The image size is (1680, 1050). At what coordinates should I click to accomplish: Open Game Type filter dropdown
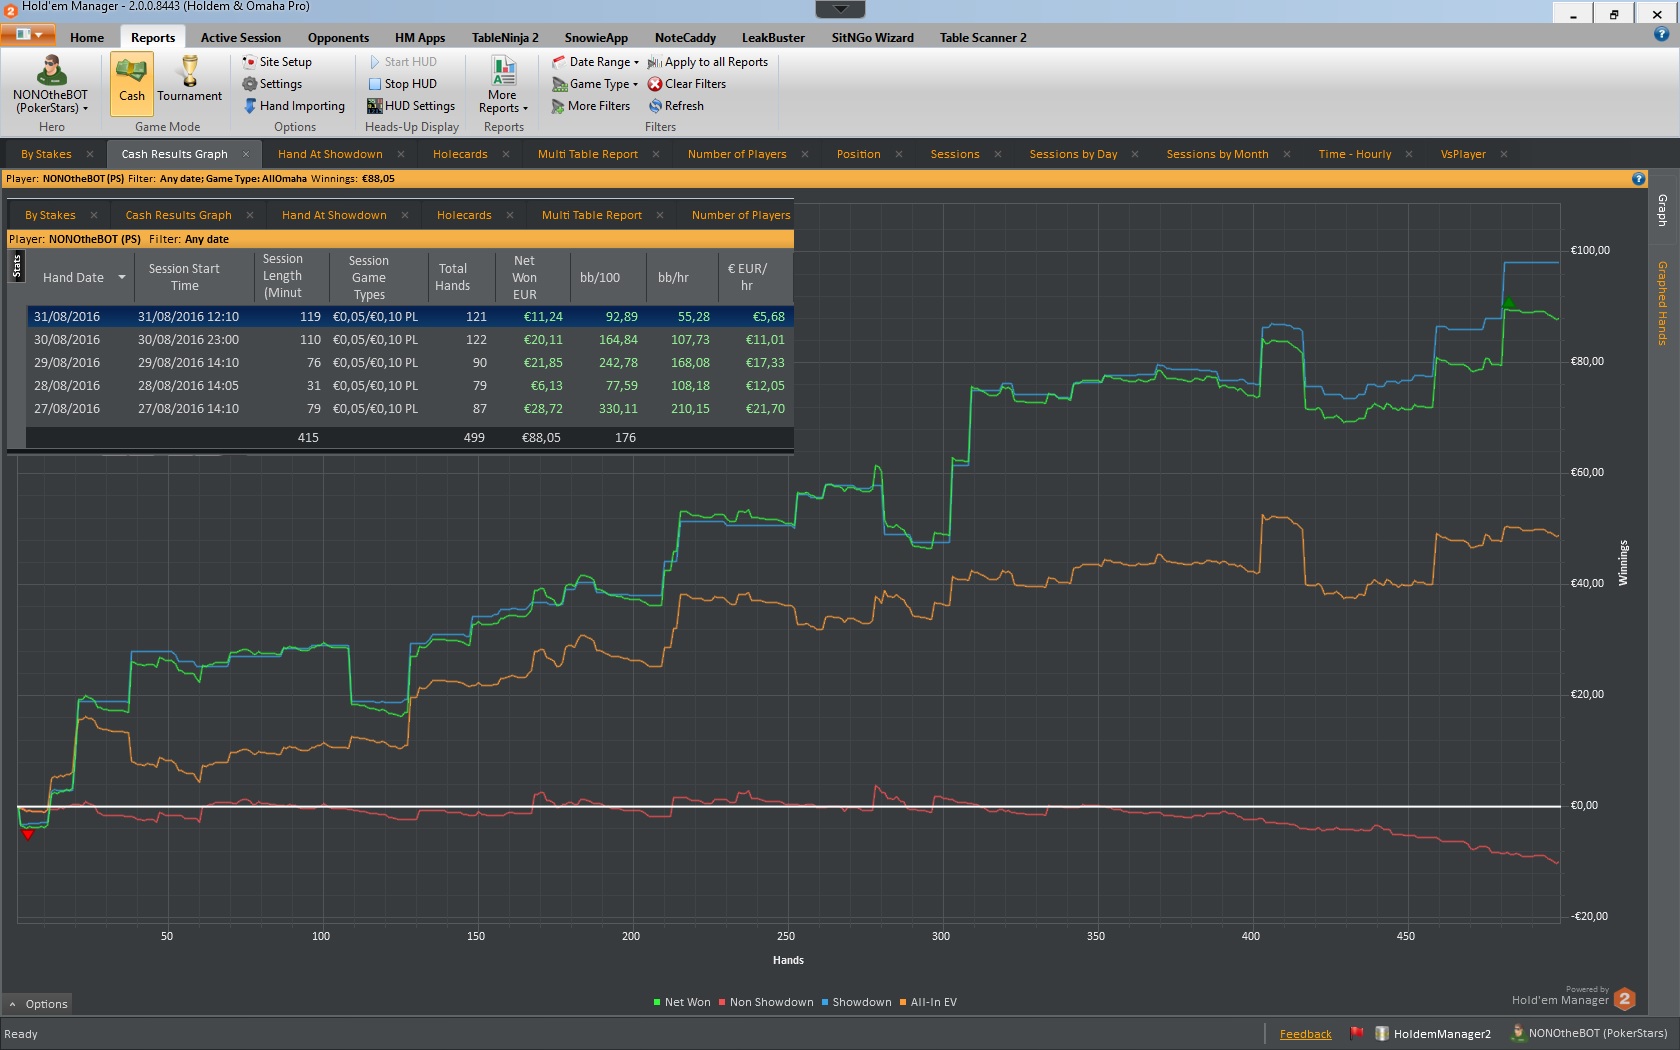[x=595, y=84]
